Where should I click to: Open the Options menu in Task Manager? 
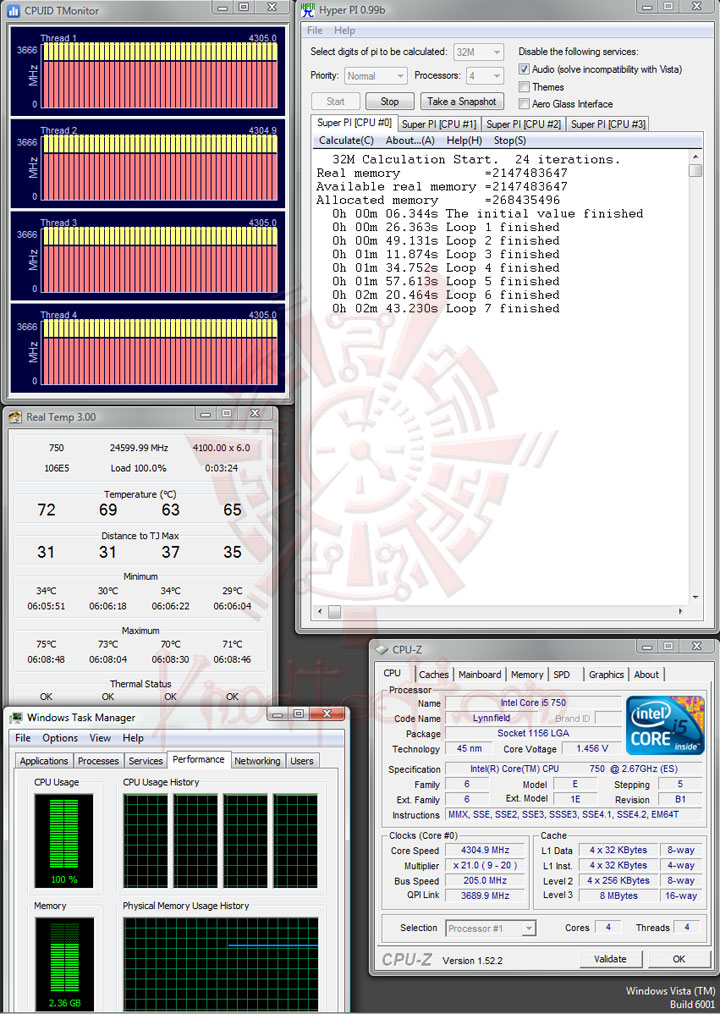click(x=60, y=738)
